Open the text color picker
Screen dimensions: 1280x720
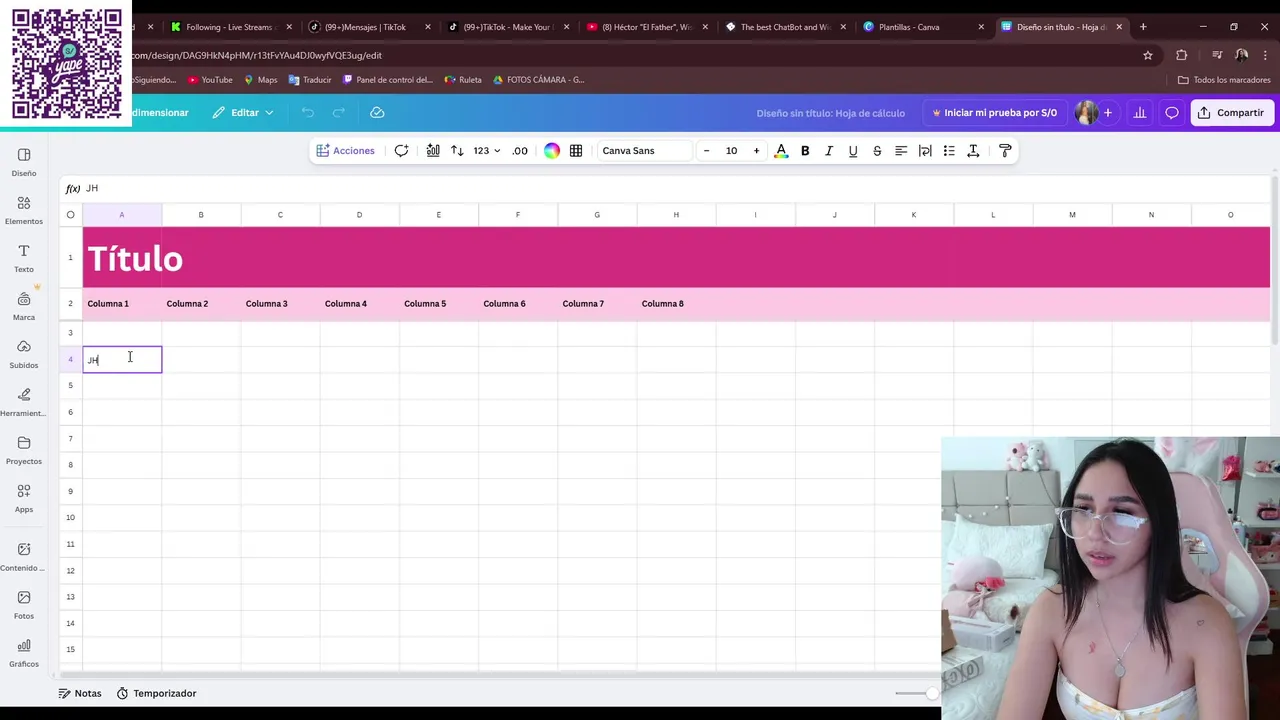781,151
